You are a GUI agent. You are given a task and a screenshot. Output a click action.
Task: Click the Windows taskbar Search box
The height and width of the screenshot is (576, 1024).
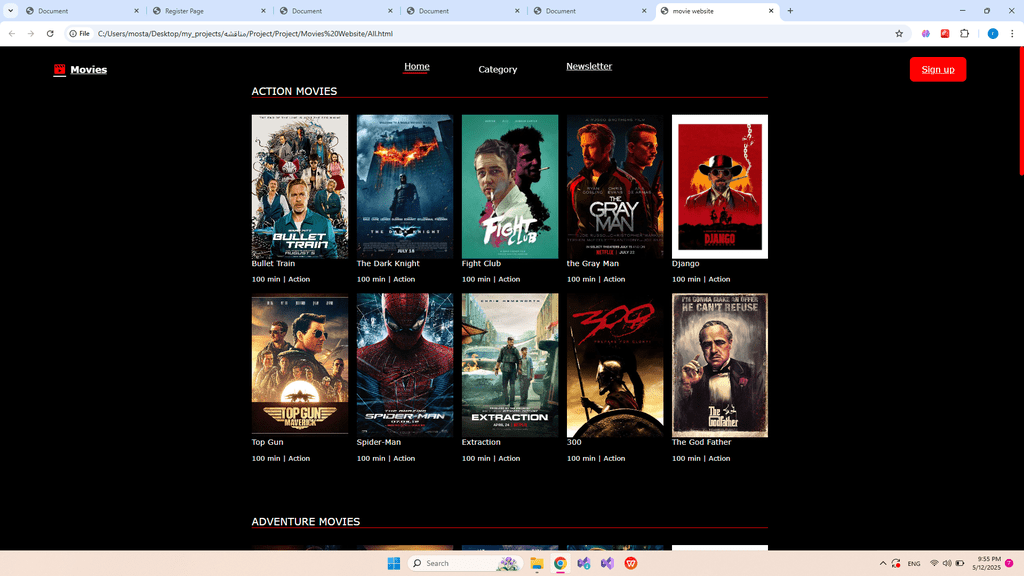point(465,563)
